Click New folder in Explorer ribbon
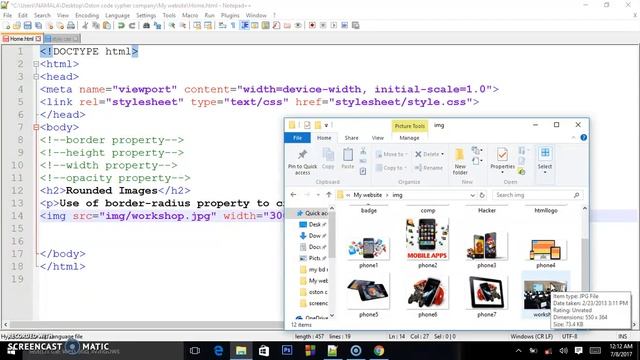 click(460, 162)
